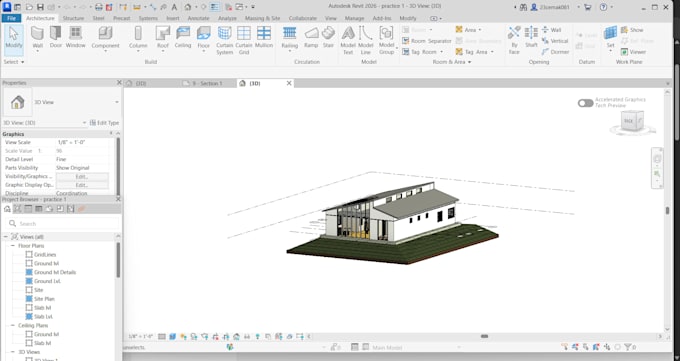This screenshot has width=680, height=361.
Task: Click the Edit Type button
Action: click(x=105, y=123)
